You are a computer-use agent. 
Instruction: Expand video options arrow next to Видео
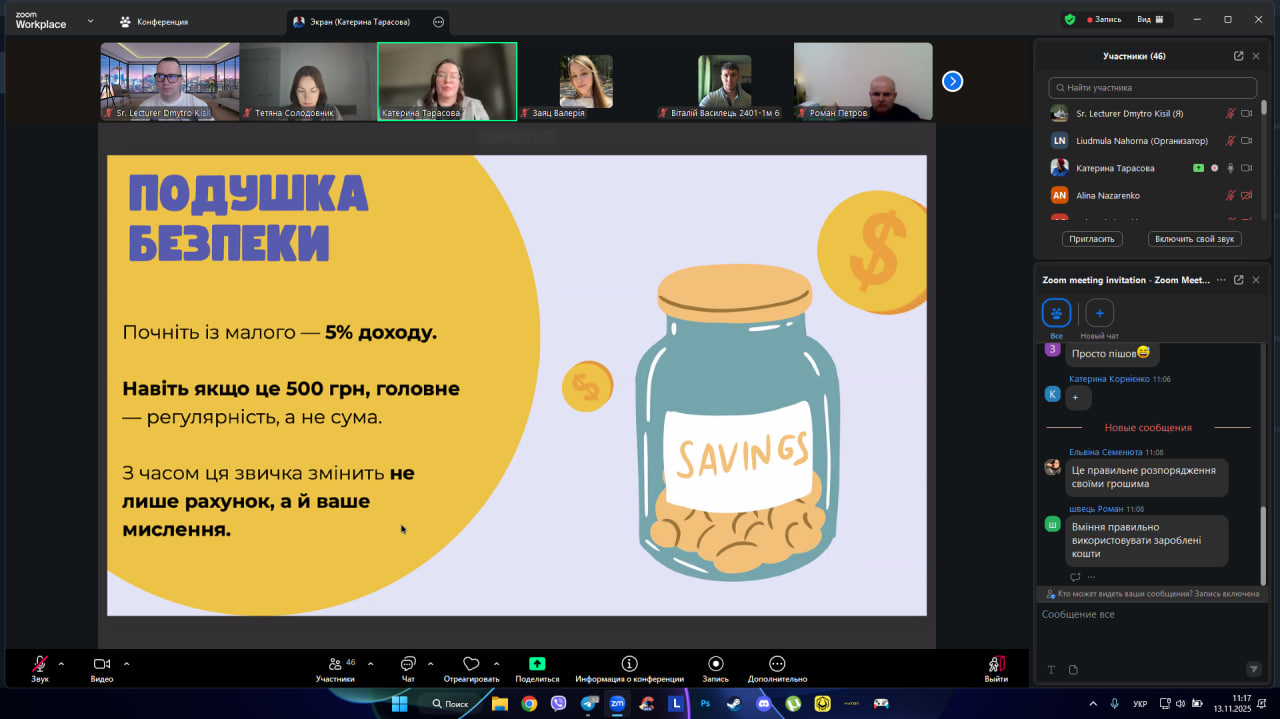[126, 663]
